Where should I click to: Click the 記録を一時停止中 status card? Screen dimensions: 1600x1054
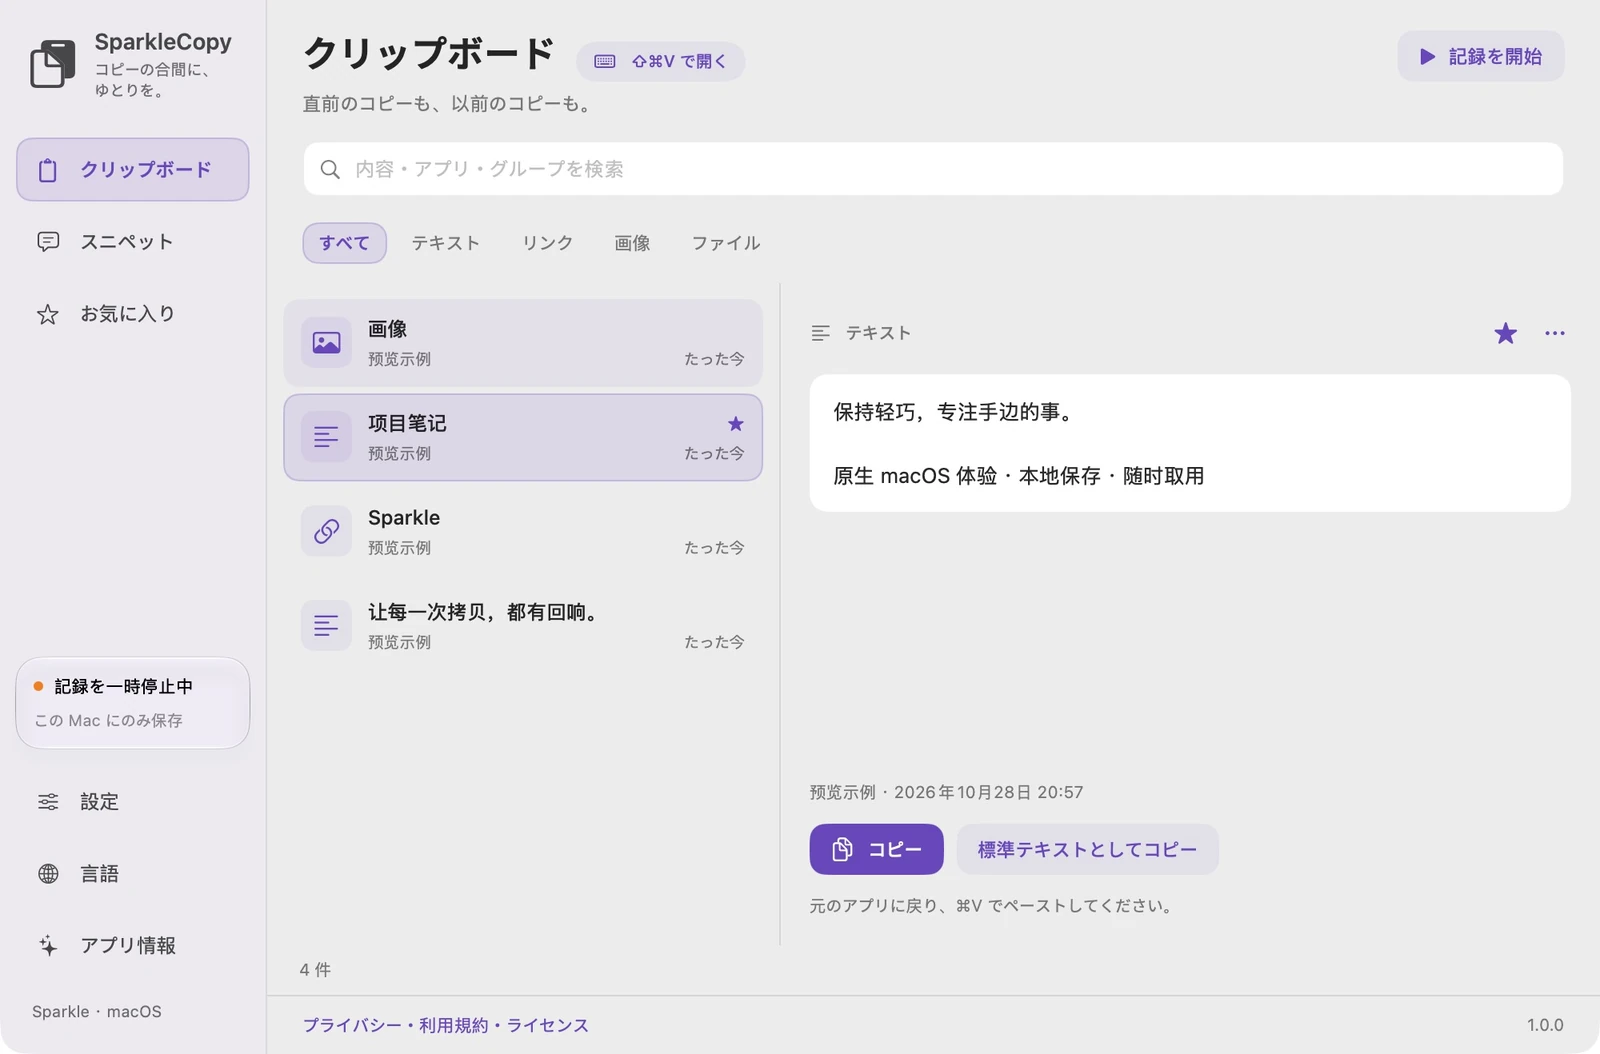pos(133,703)
